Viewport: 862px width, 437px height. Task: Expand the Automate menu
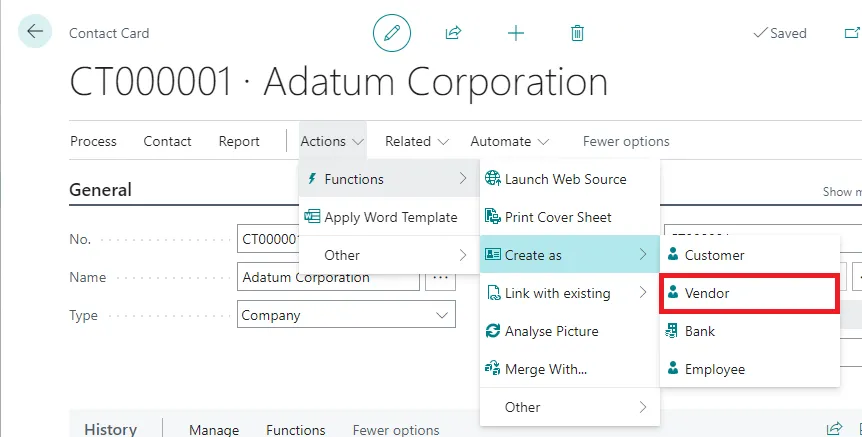pos(510,141)
